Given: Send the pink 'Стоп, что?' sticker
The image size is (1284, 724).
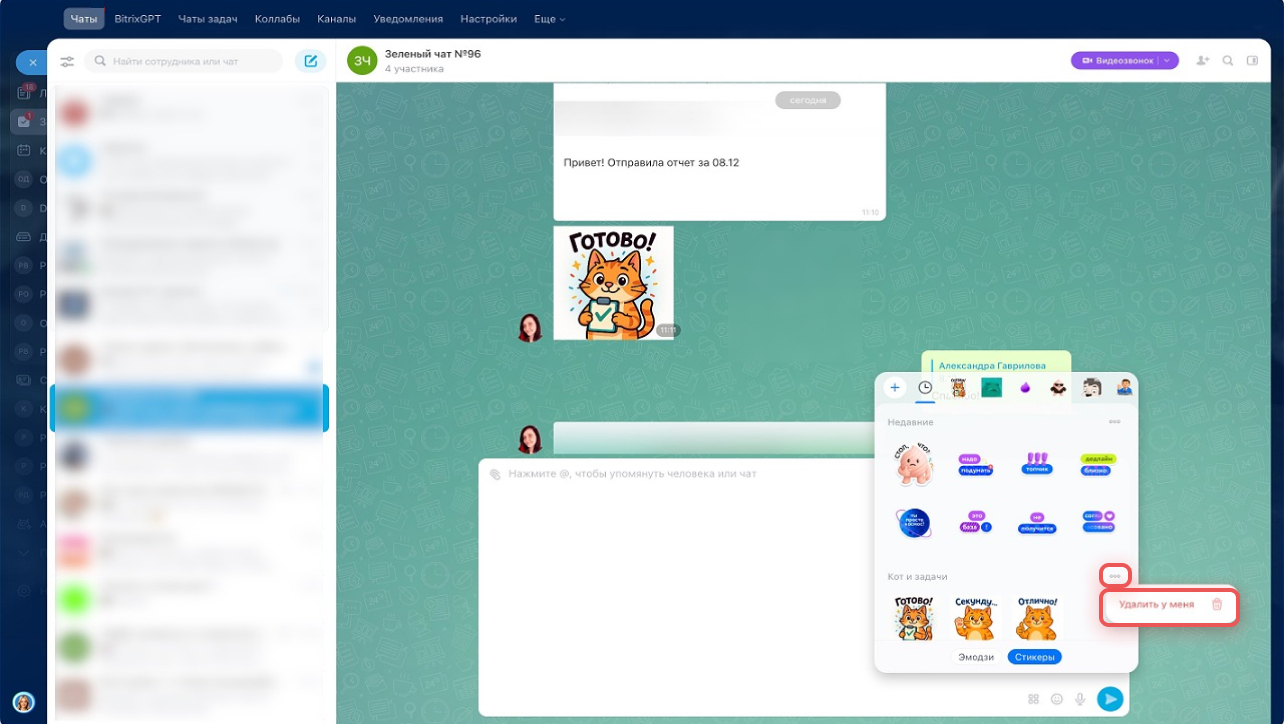Looking at the screenshot, I should [x=914, y=465].
